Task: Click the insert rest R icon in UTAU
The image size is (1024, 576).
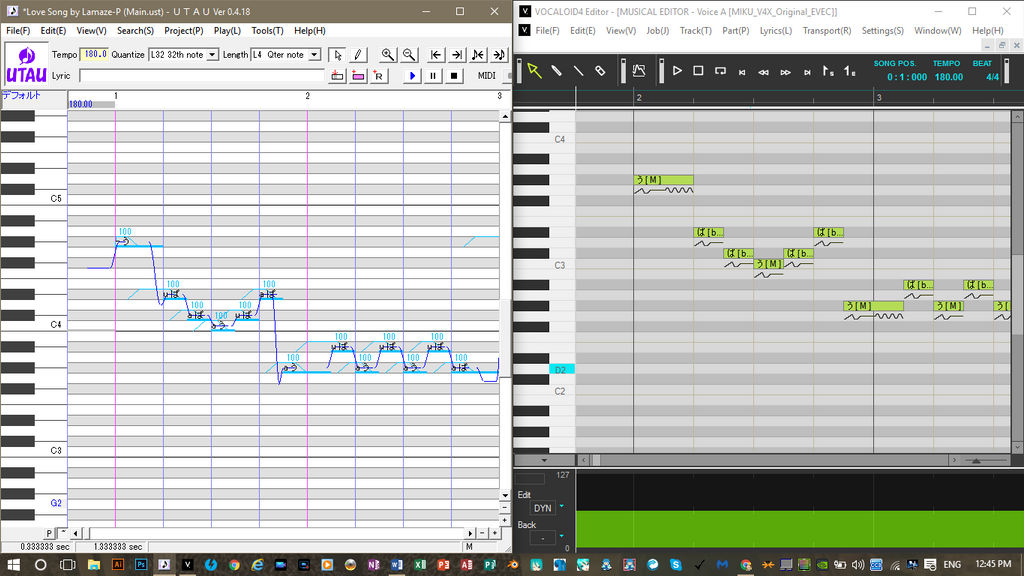Action: (x=379, y=76)
